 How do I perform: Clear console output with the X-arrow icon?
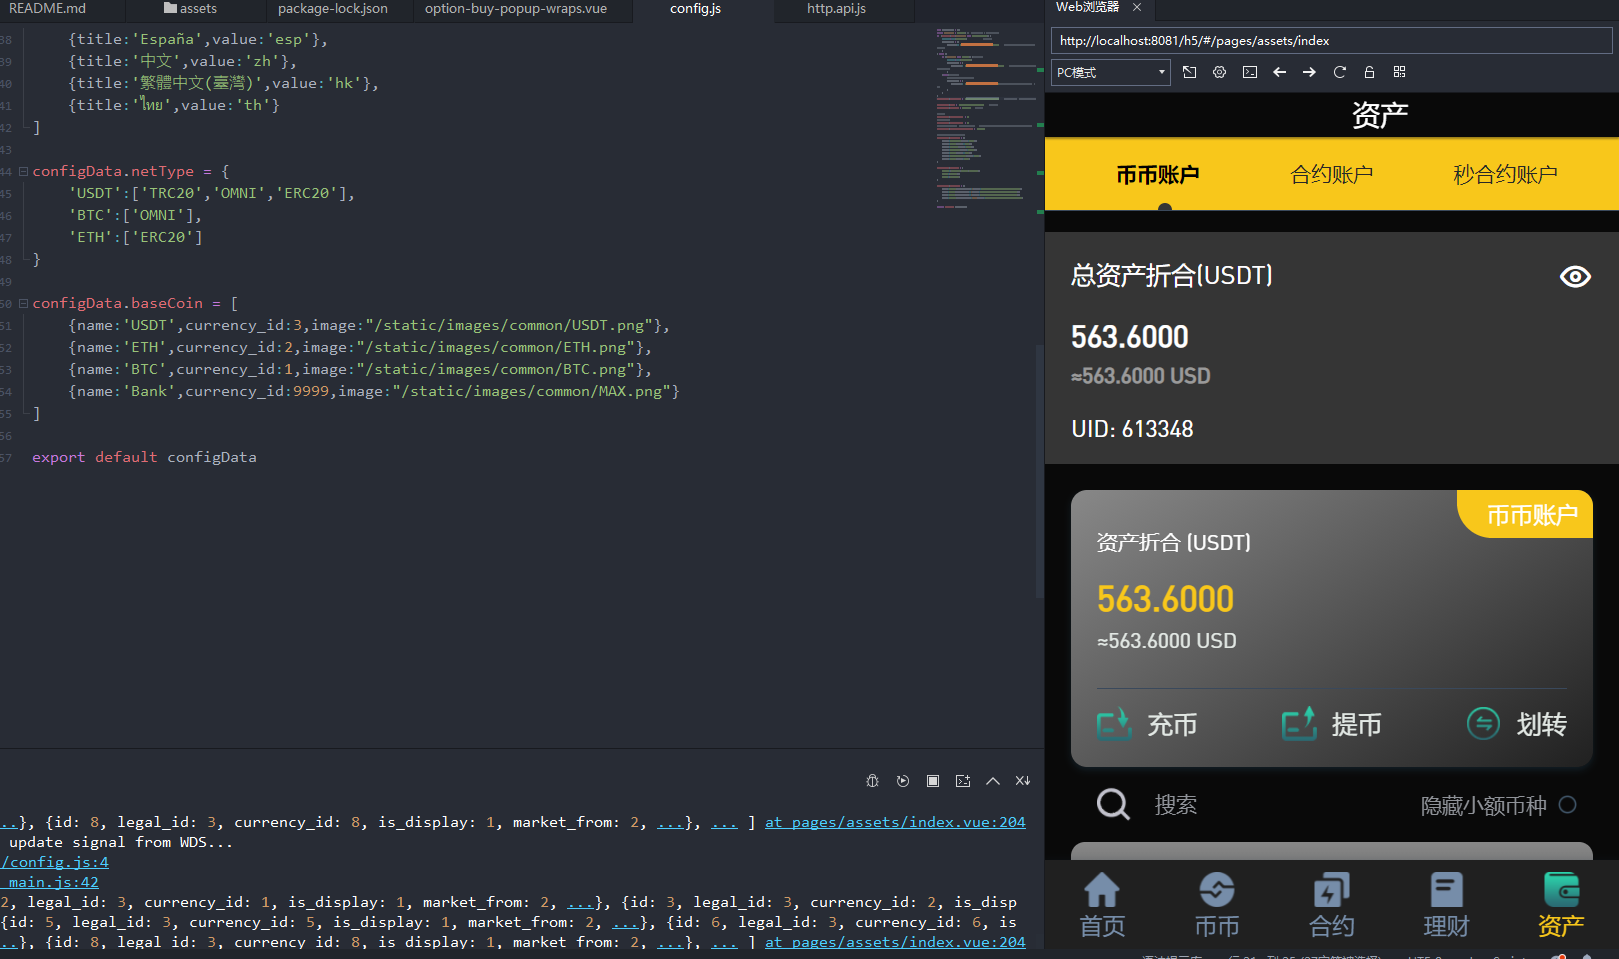1023,781
